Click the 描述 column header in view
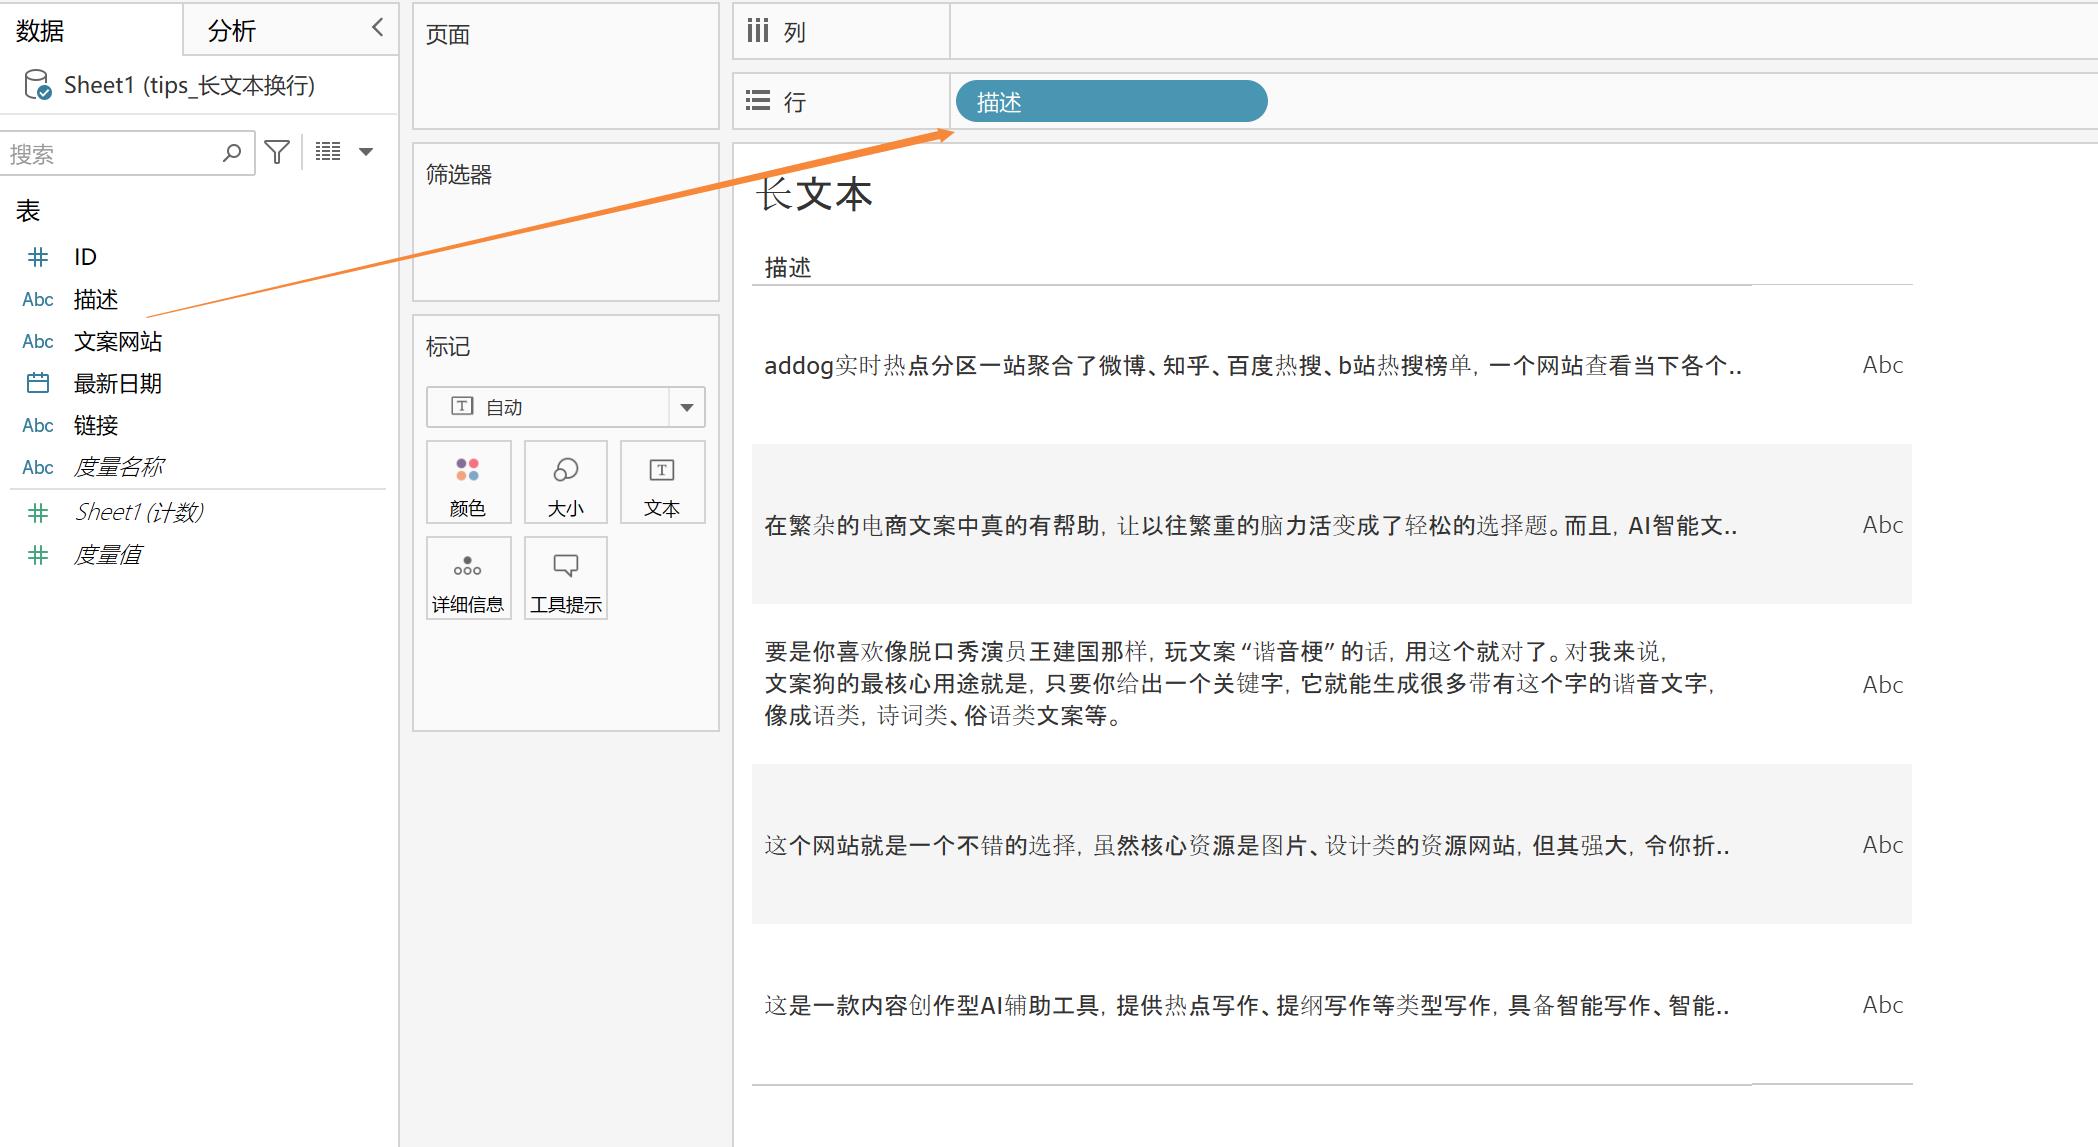Viewport: 2098px width, 1147px height. (x=788, y=267)
